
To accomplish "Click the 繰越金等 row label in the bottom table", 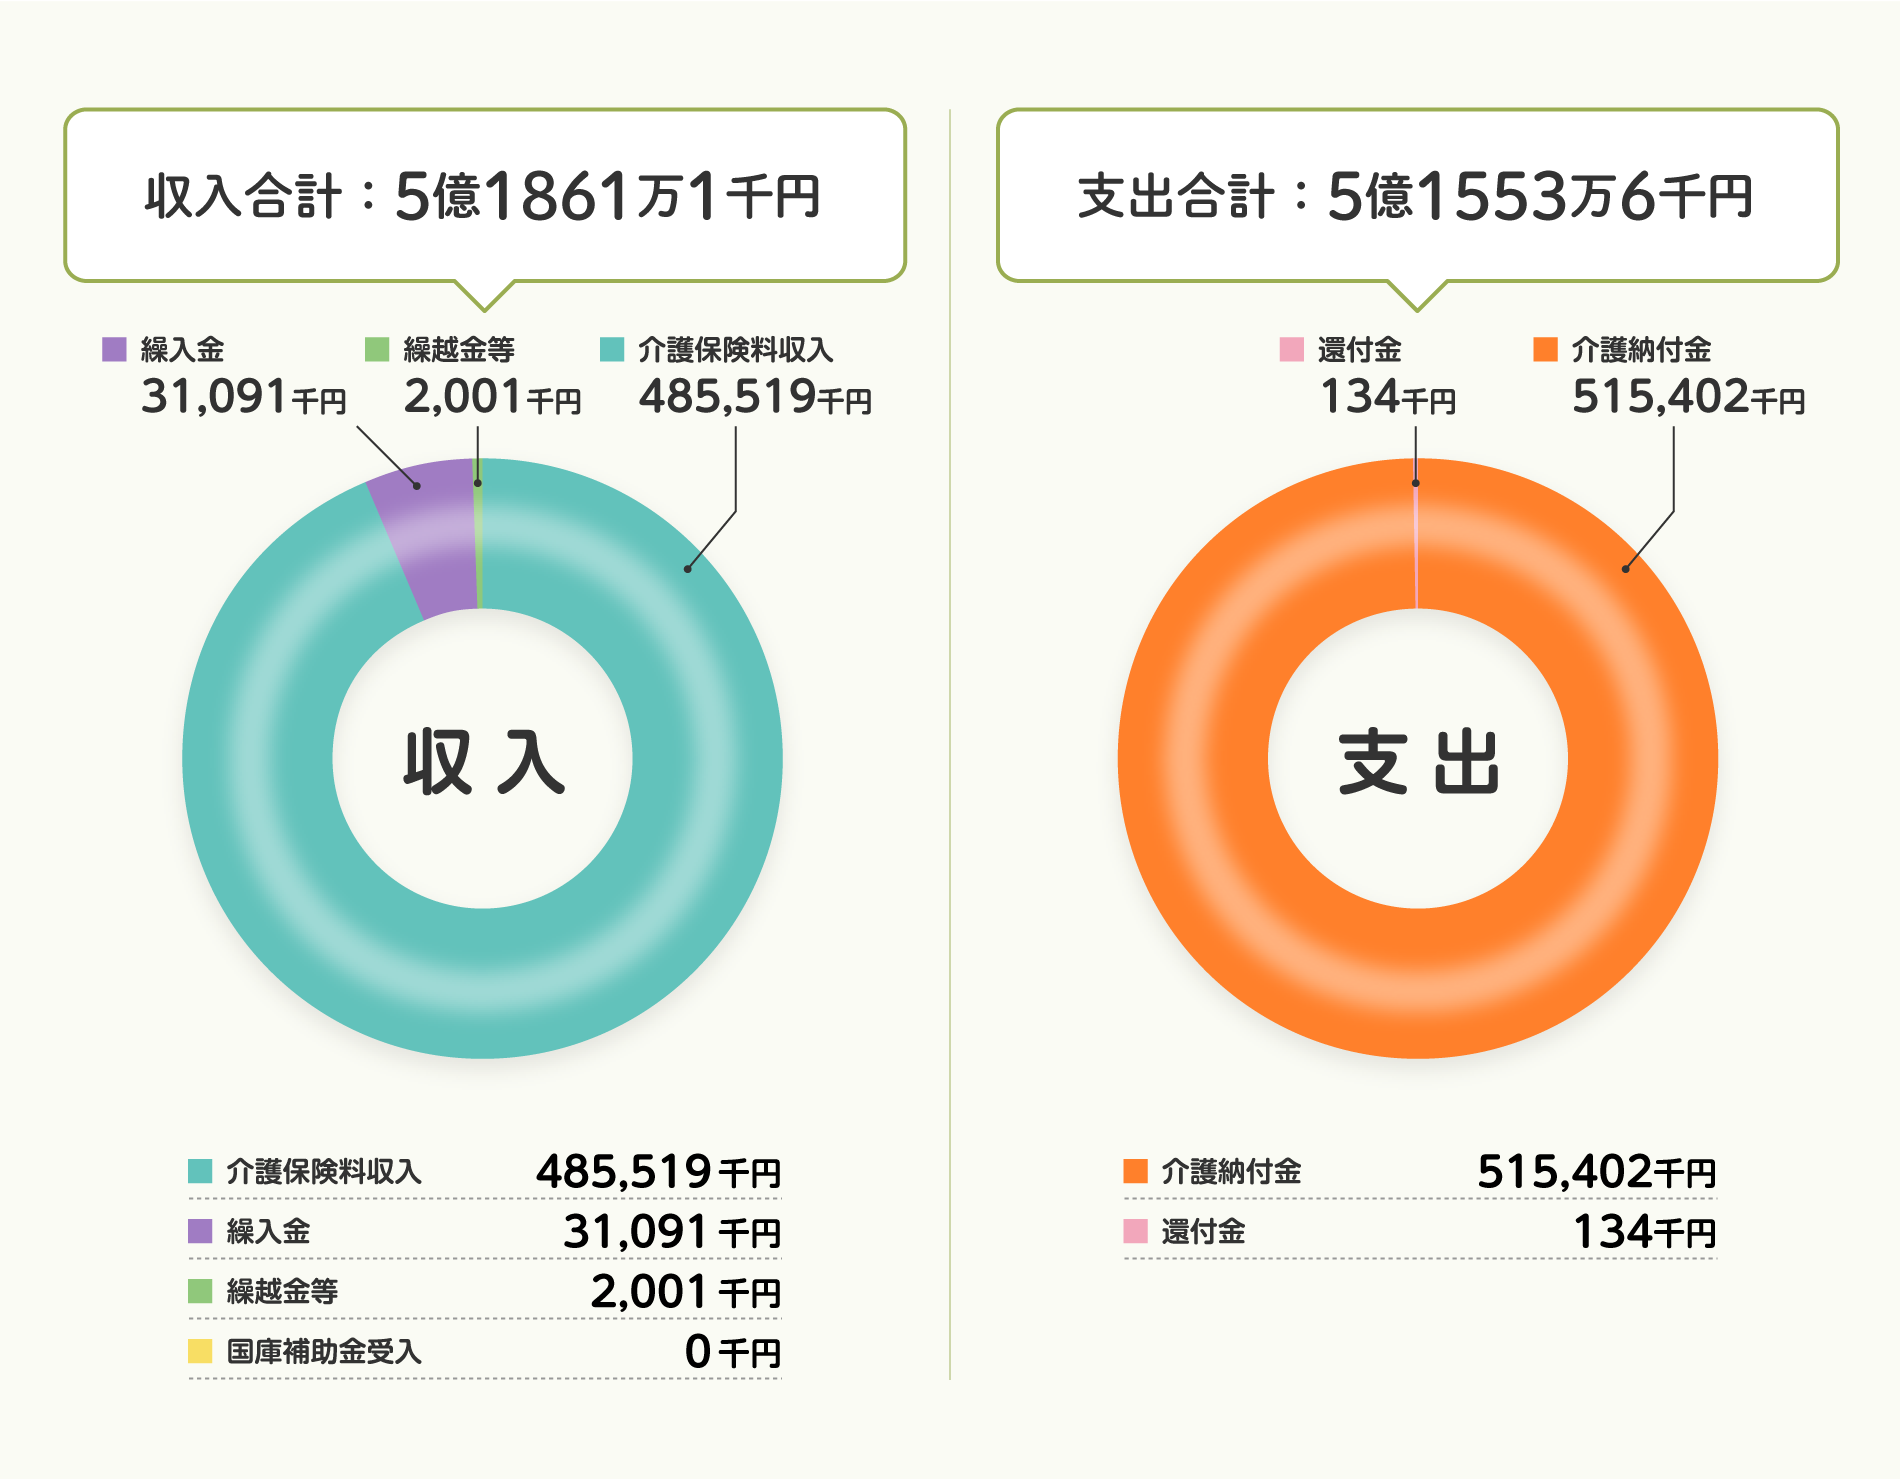I will click(x=282, y=1291).
